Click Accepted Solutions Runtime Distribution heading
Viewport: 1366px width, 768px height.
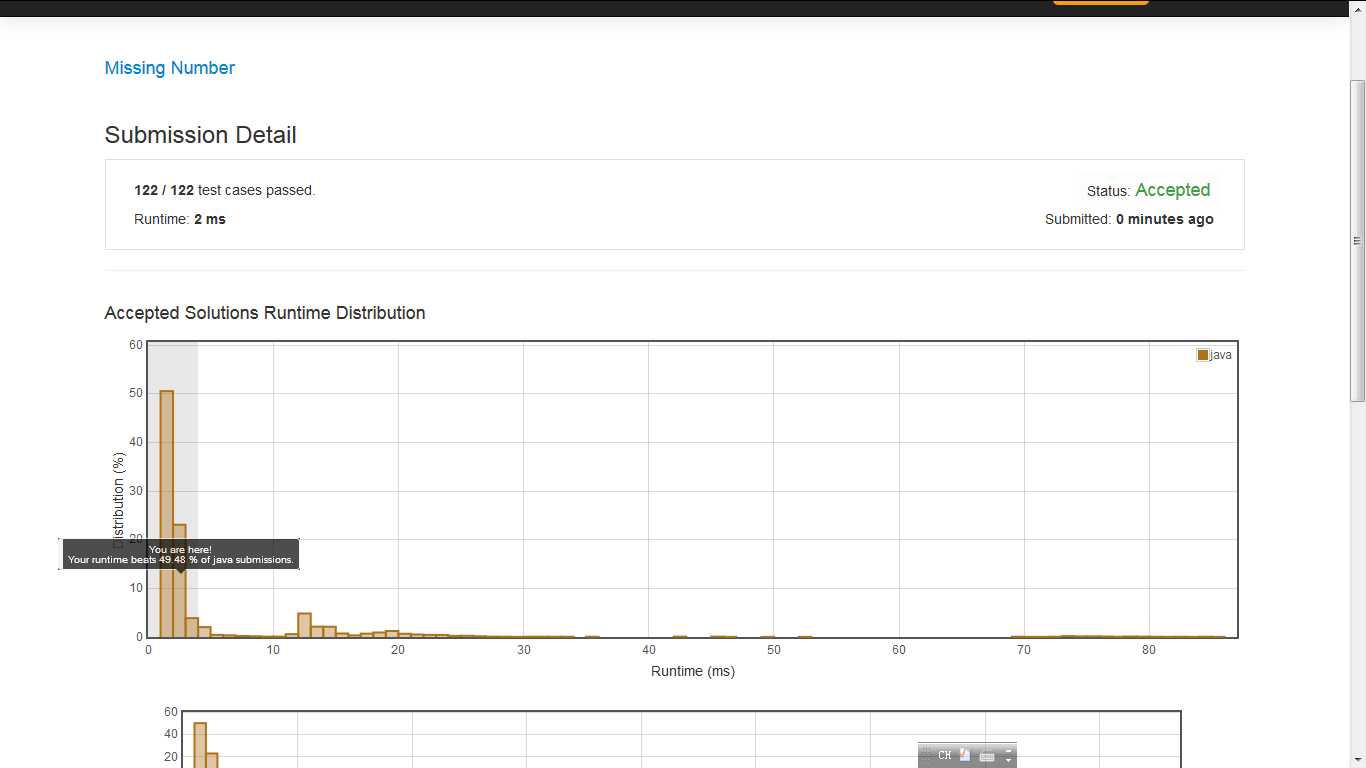tap(265, 313)
